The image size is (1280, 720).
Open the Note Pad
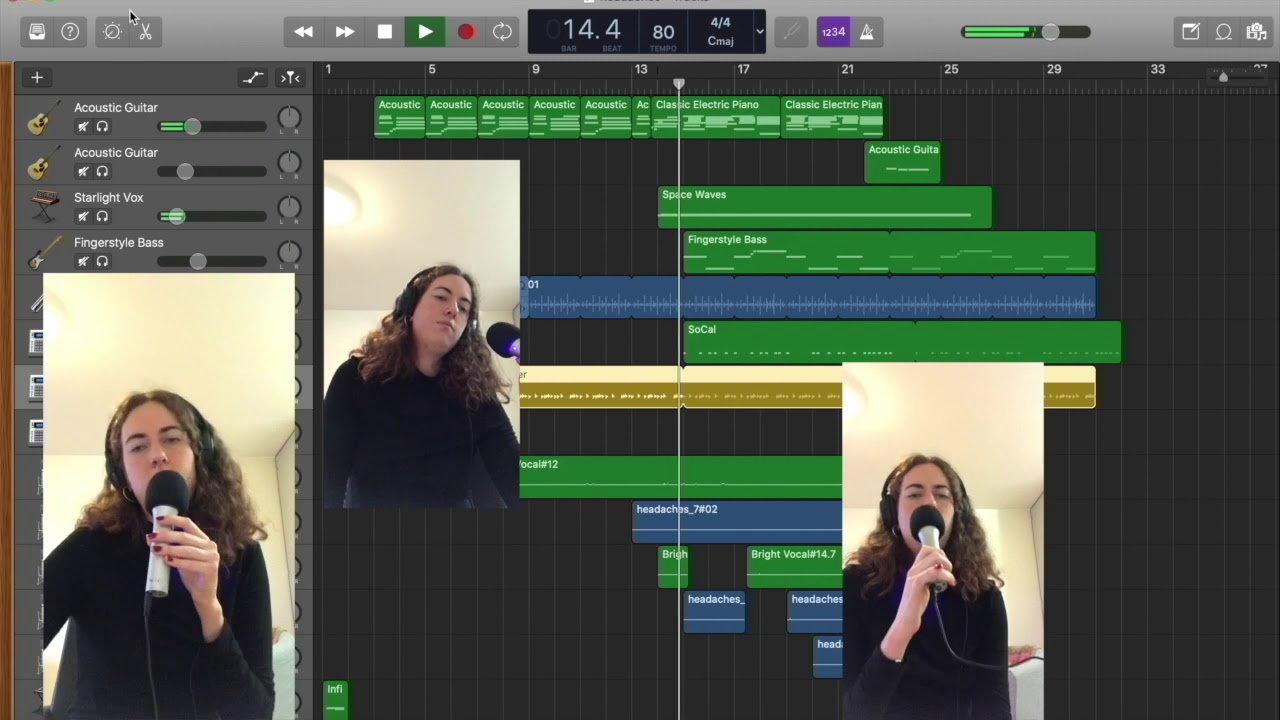(1190, 32)
